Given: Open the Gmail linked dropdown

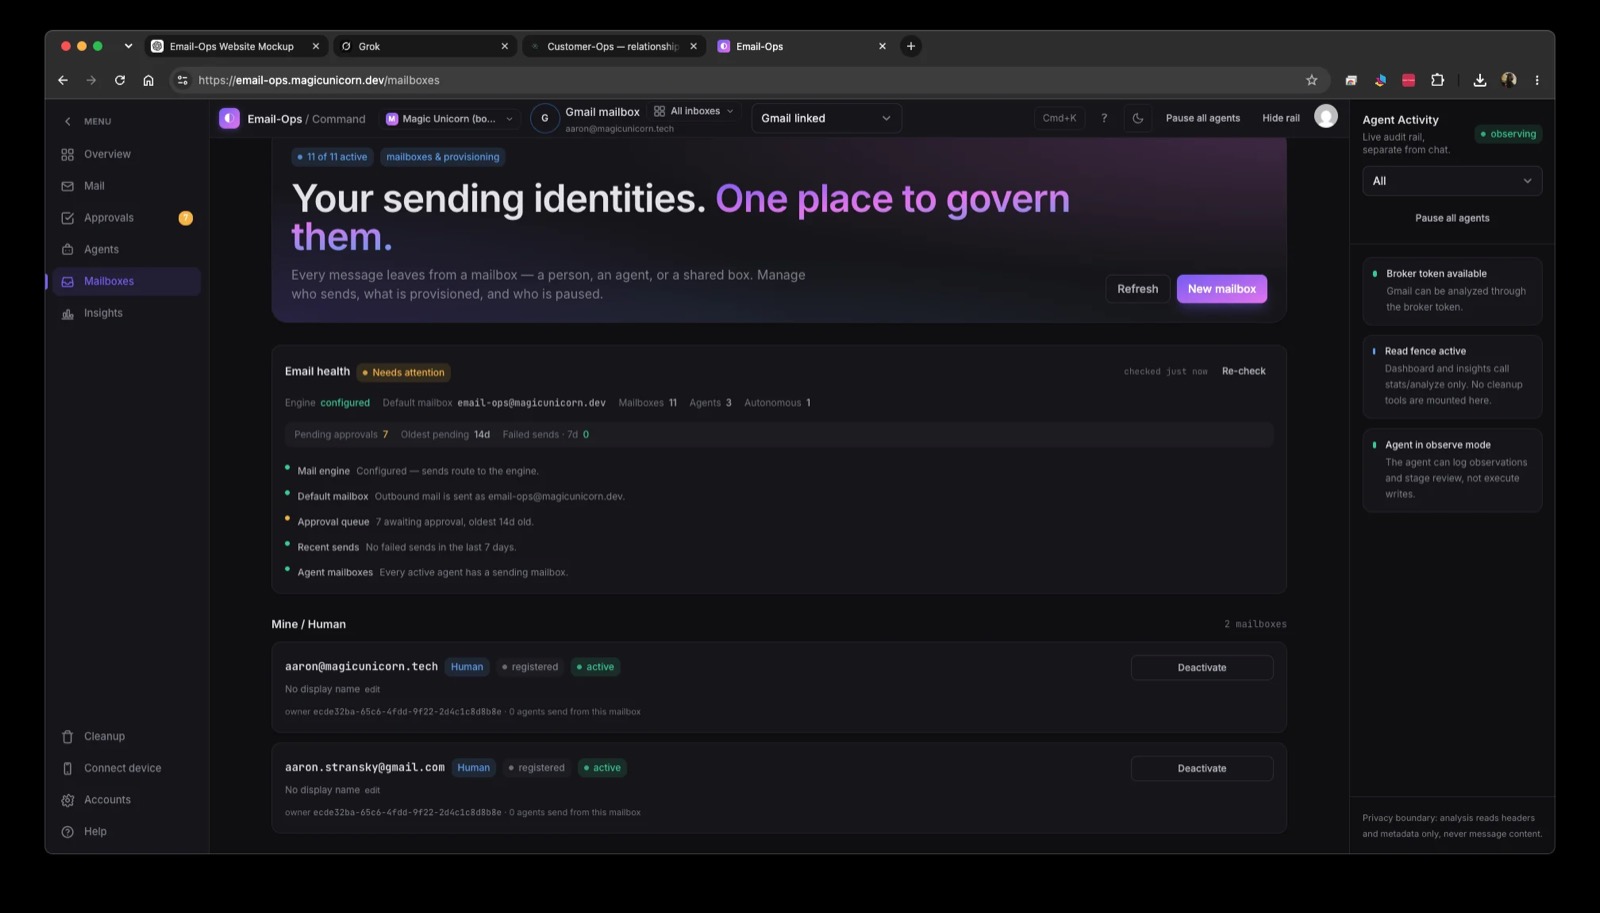Looking at the screenshot, I should point(826,118).
